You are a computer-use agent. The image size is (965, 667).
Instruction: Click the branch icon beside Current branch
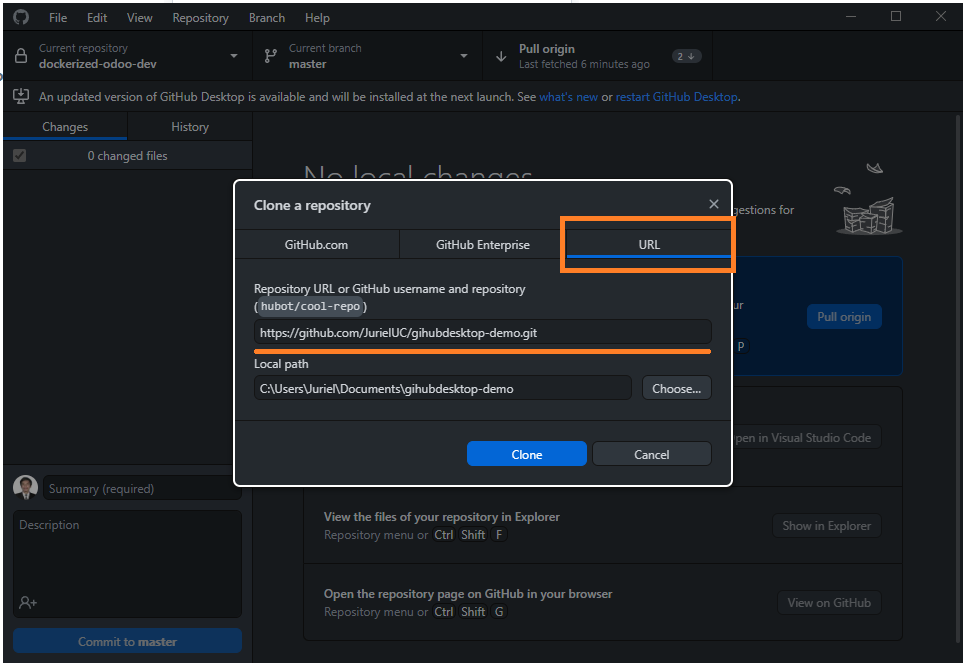[270, 56]
